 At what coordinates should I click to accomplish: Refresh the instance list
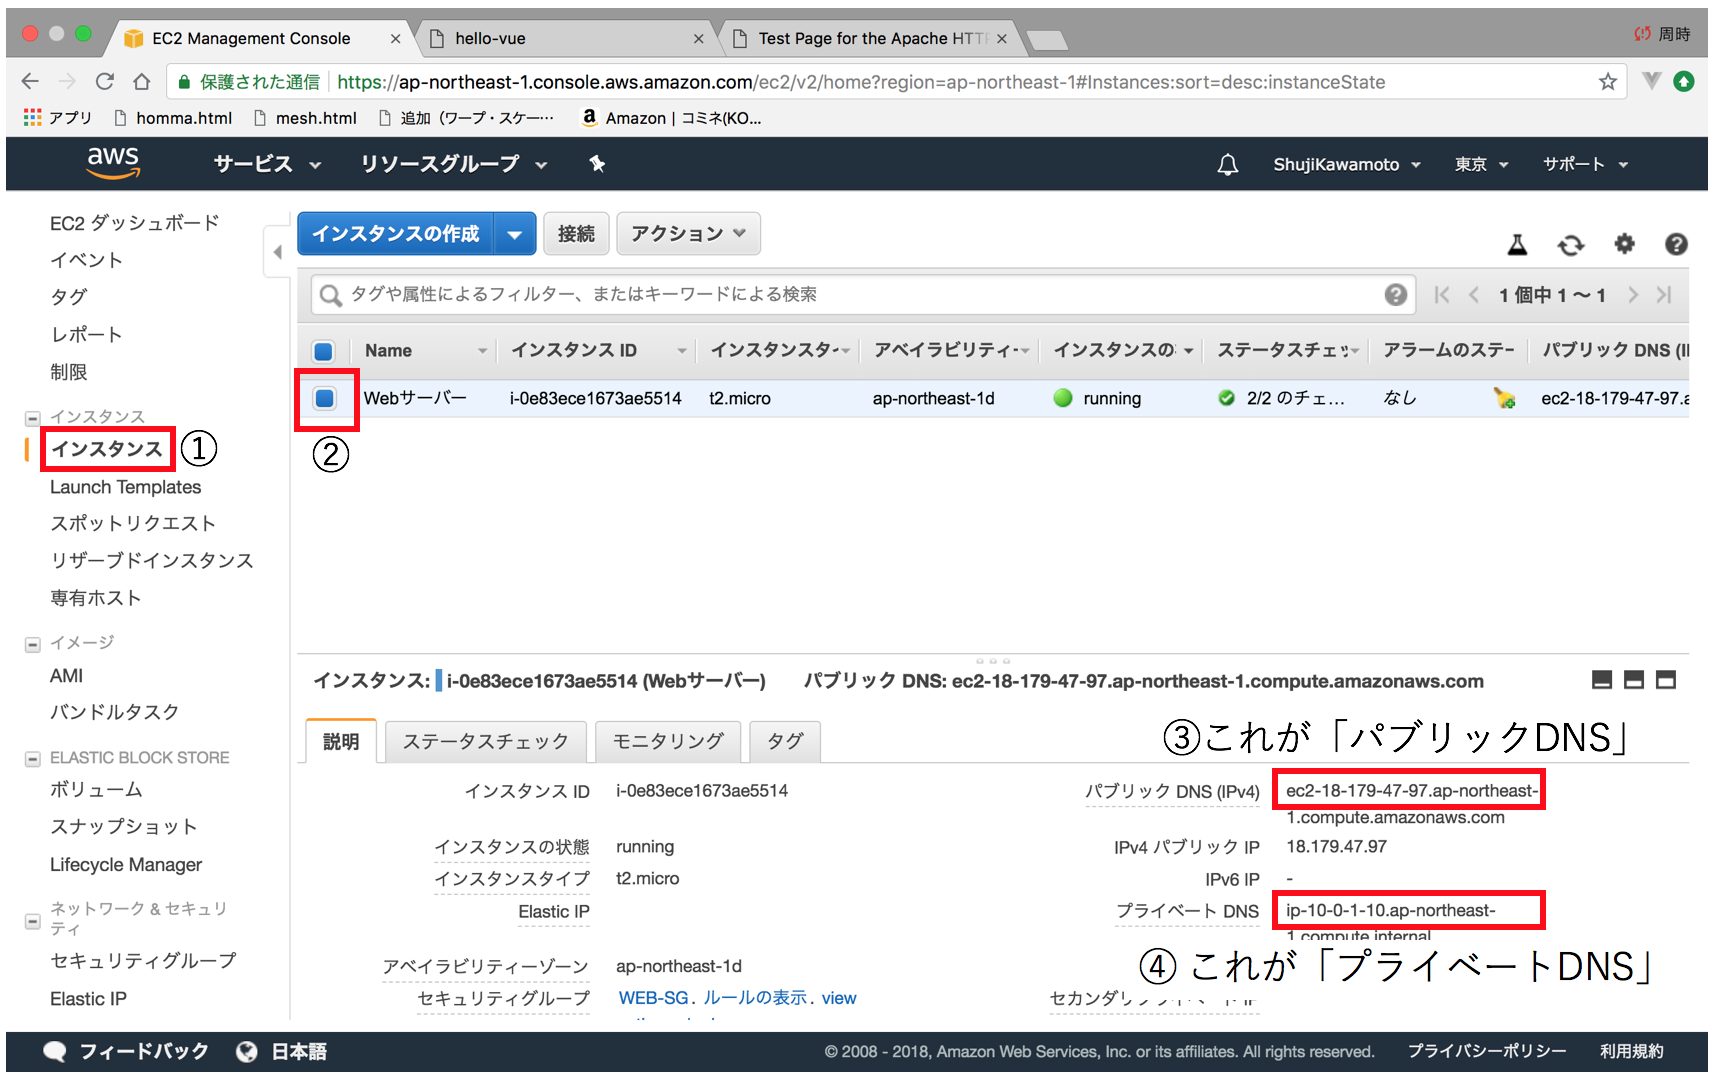click(1571, 244)
